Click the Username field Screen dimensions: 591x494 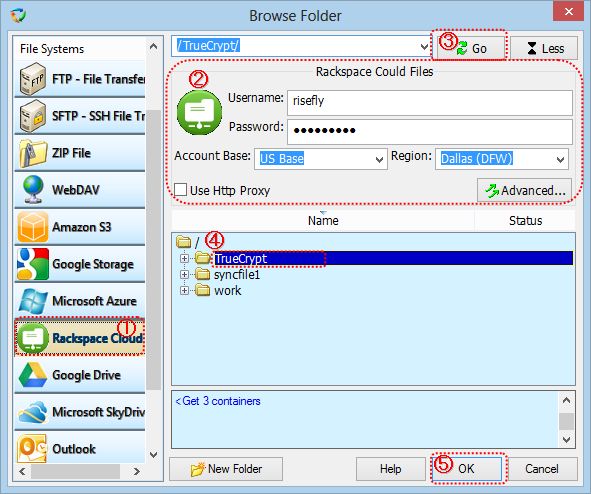pos(430,102)
